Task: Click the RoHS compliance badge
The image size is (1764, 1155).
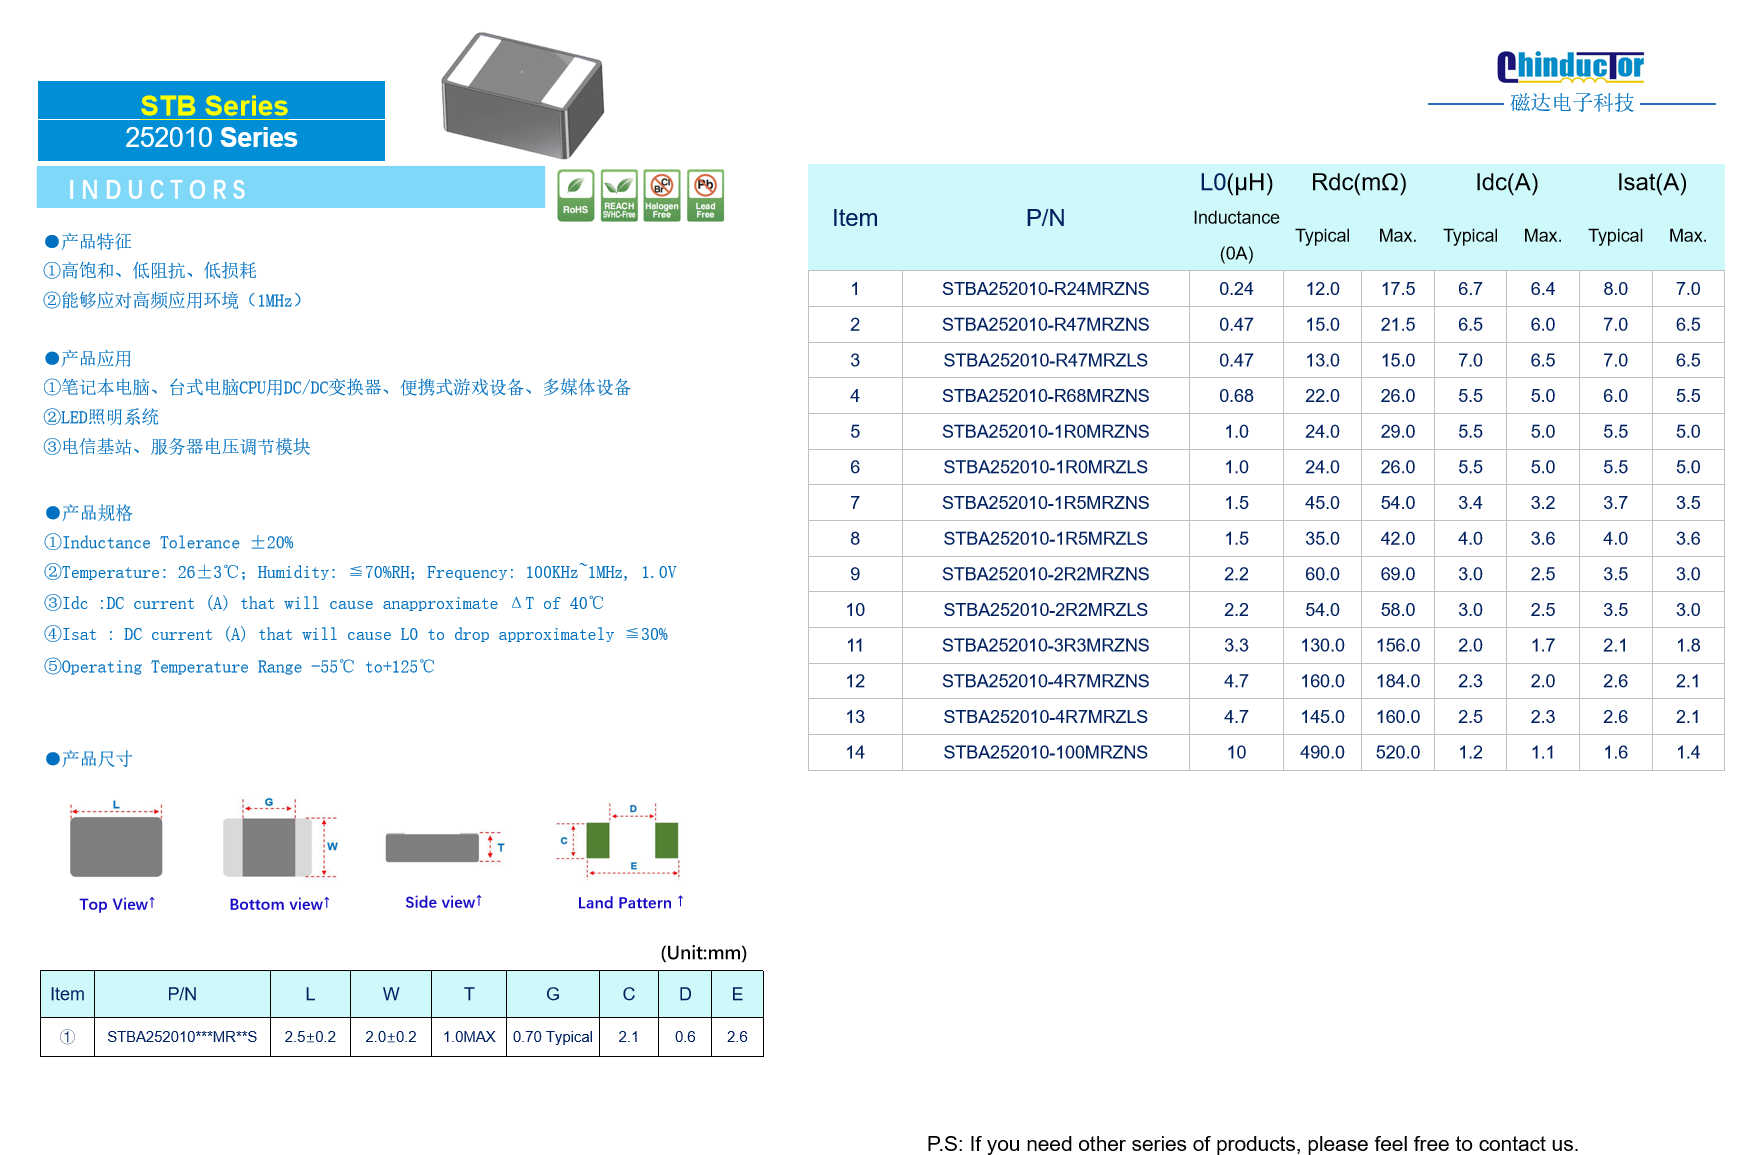Action: coord(575,195)
